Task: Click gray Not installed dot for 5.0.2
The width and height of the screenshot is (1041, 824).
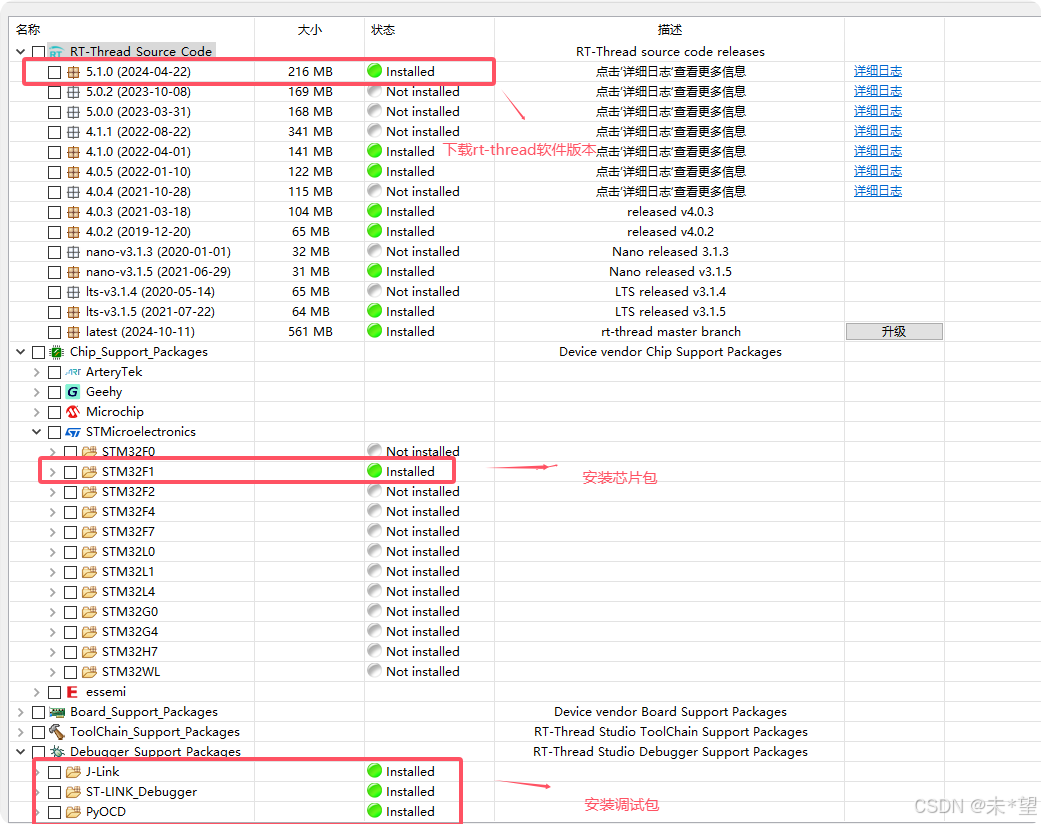Action: [375, 91]
